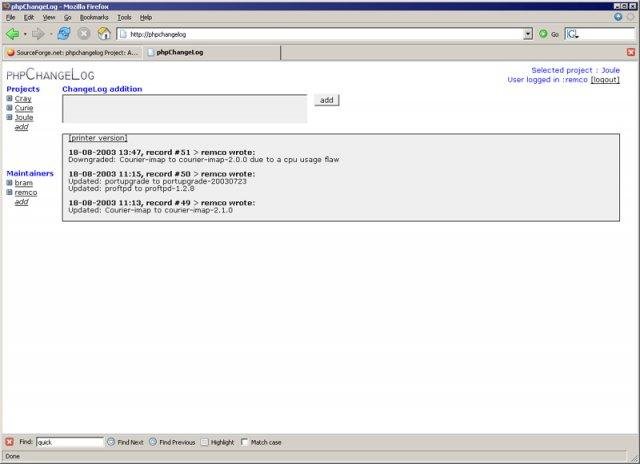Click the record #49 entry header
The image size is (640, 464).
pyautogui.click(x=162, y=203)
